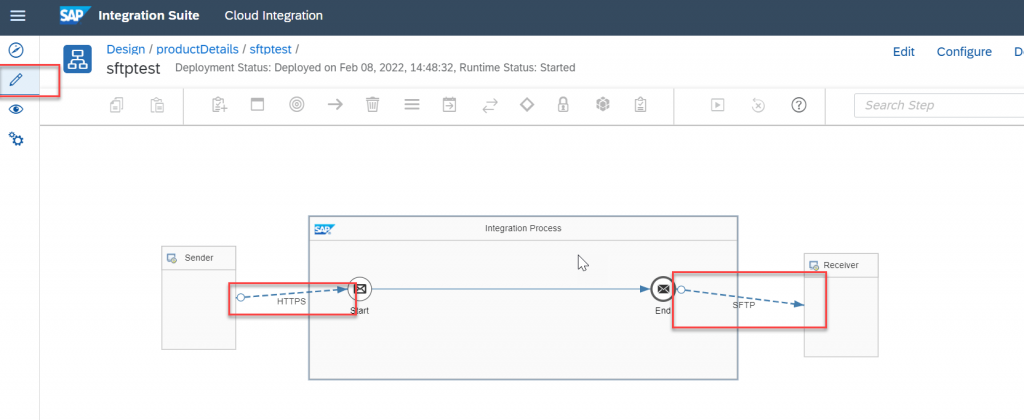Screen dimensions: 1024x420
Task: Follow the sftptest breadcrumb link
Action: pos(270,50)
